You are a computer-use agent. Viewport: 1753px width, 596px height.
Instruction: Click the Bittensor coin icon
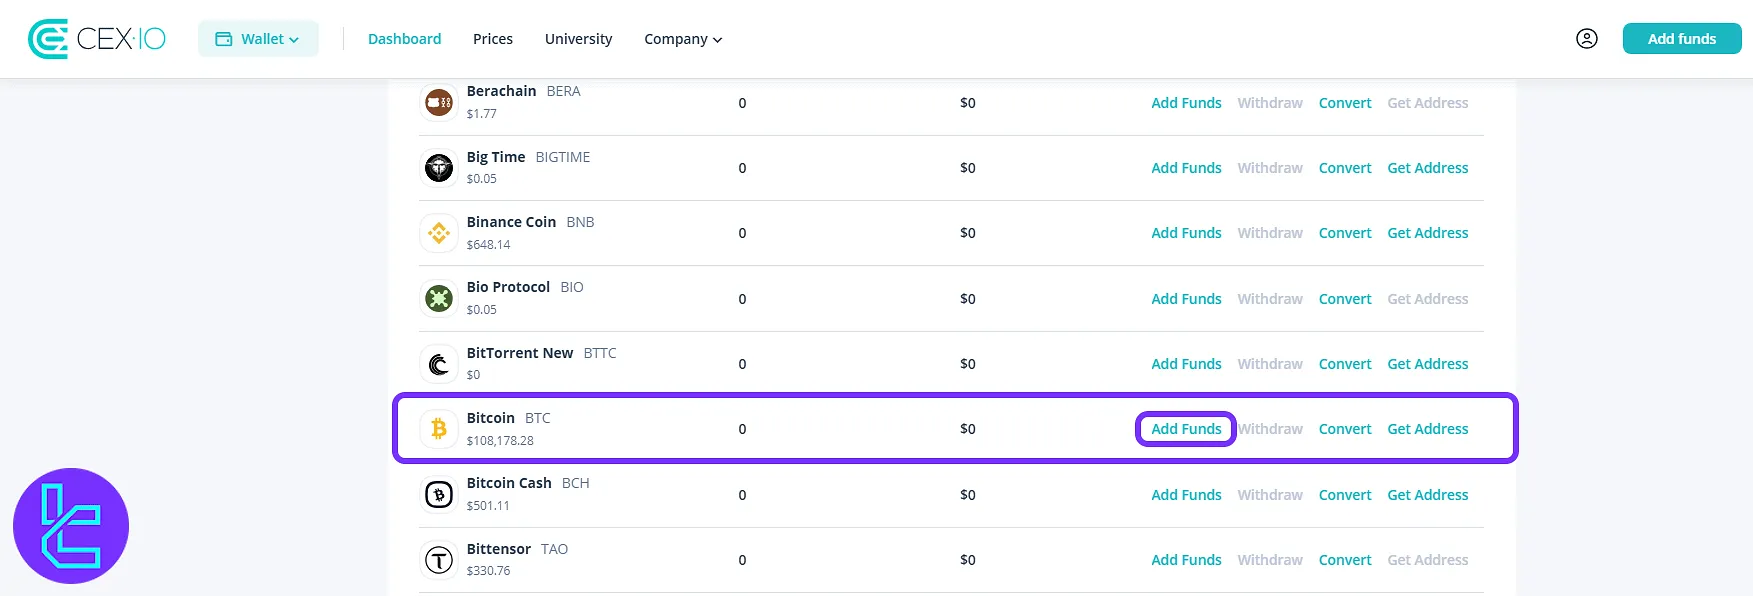(x=439, y=560)
